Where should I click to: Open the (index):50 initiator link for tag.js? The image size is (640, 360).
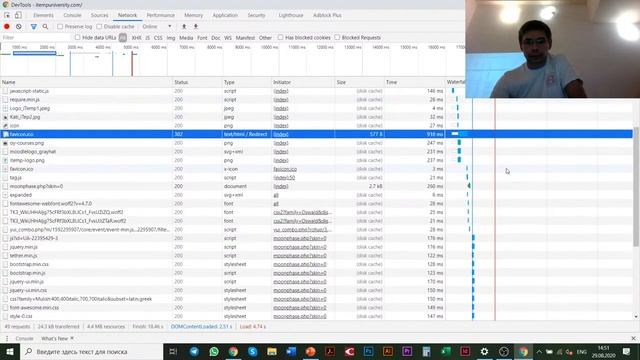[x=284, y=178]
